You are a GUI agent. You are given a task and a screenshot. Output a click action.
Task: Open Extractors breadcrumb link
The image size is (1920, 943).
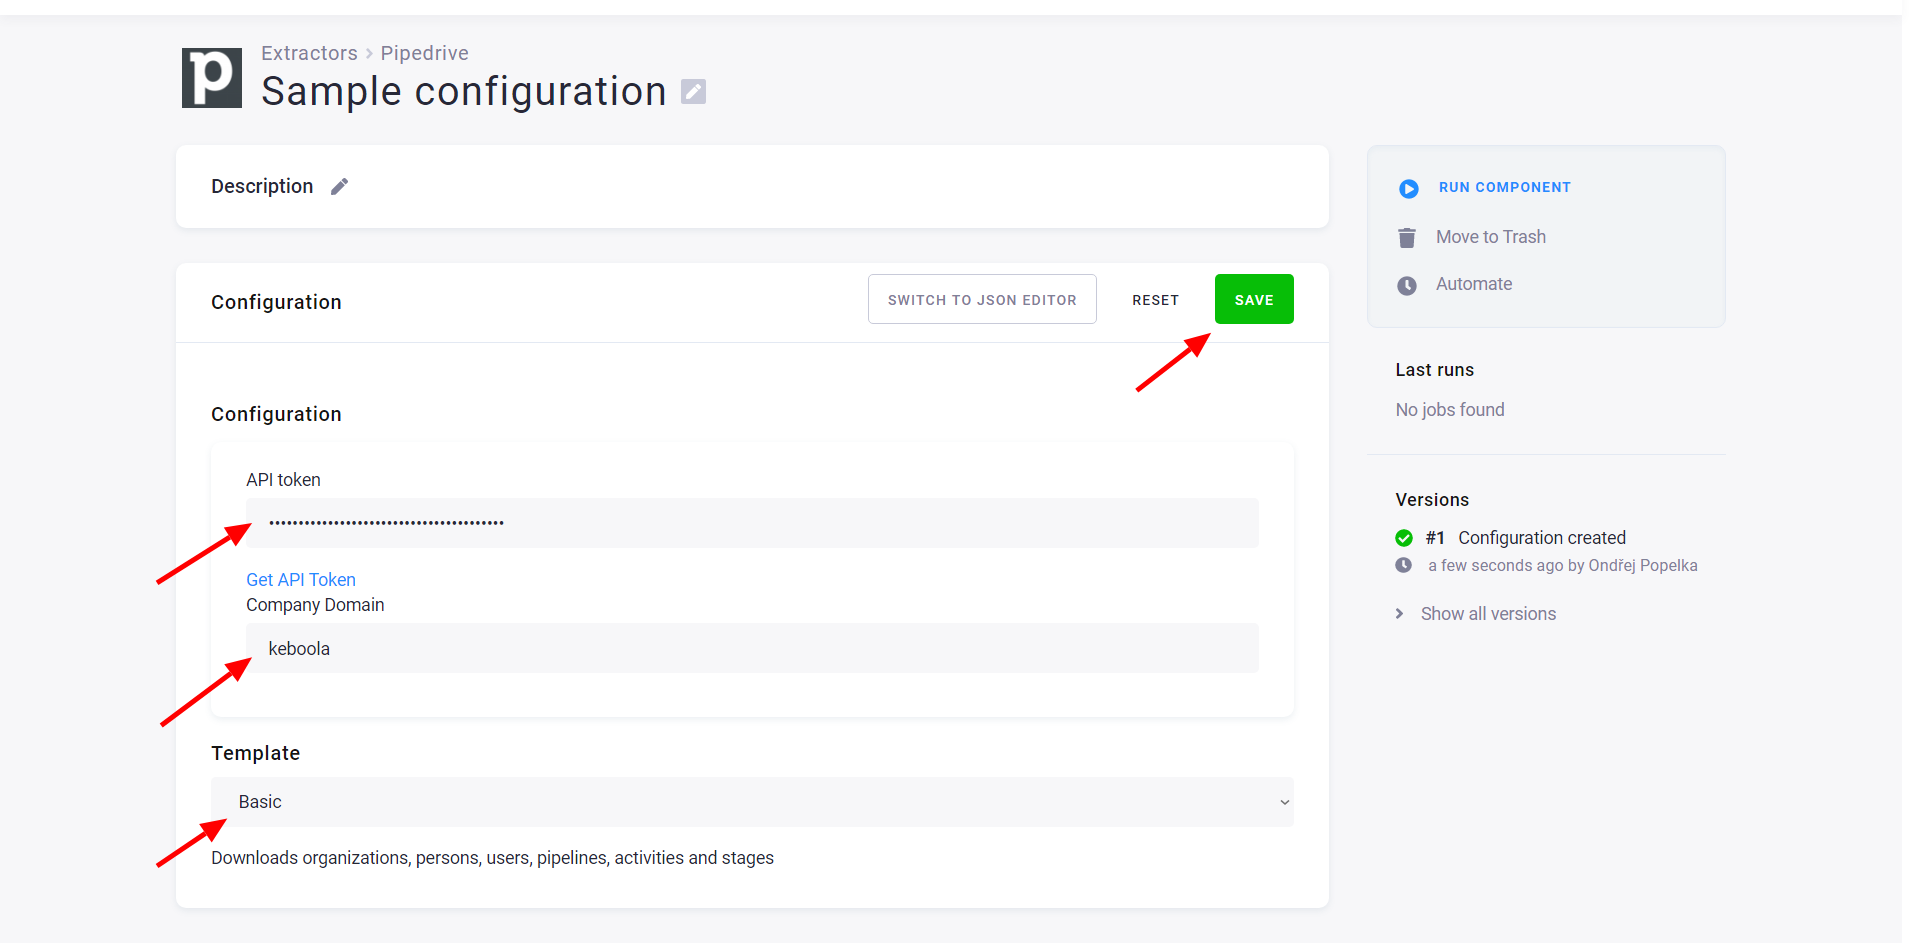[309, 53]
